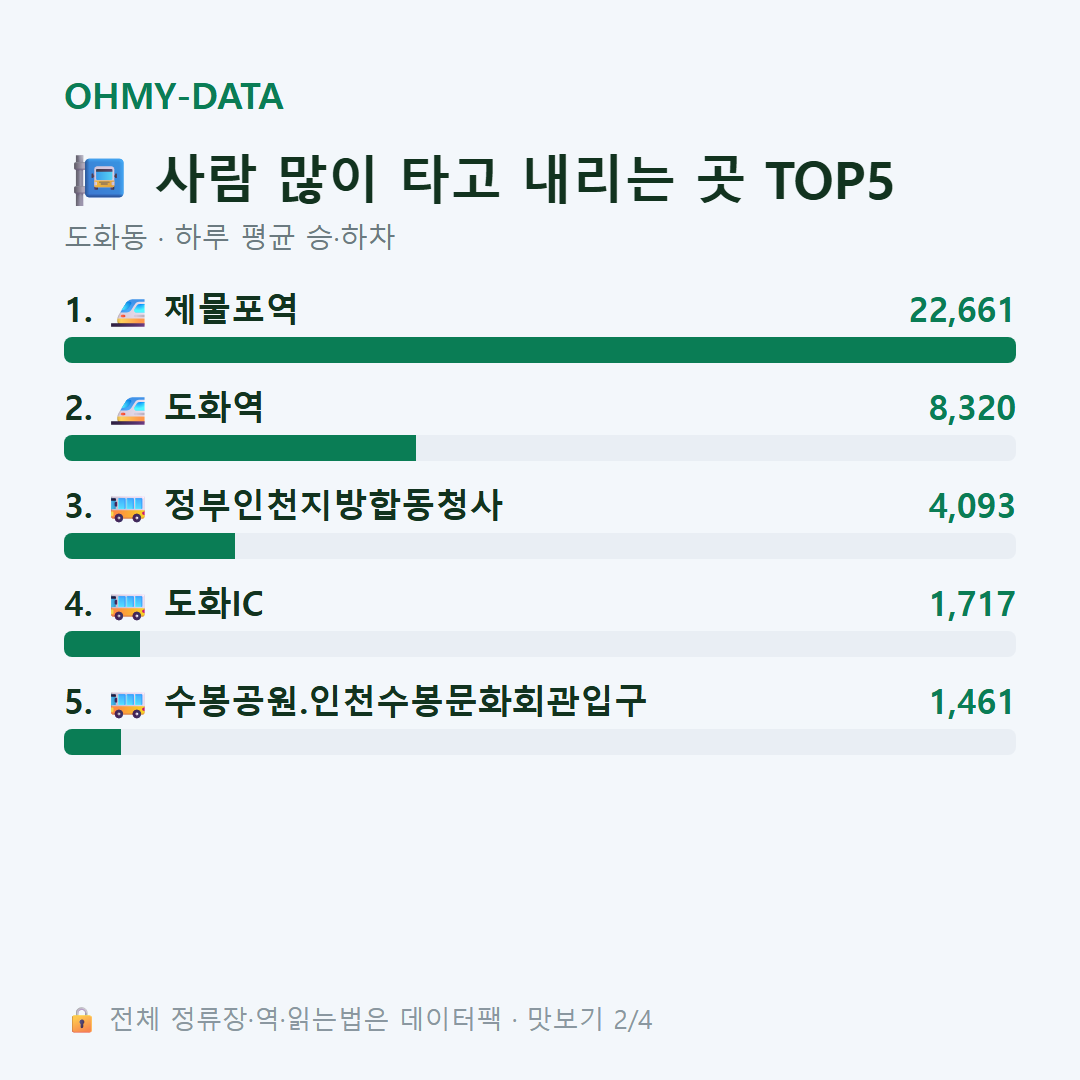Click the 도화IC stop label
Viewport: 1080px width, 1080px height.
(x=214, y=603)
